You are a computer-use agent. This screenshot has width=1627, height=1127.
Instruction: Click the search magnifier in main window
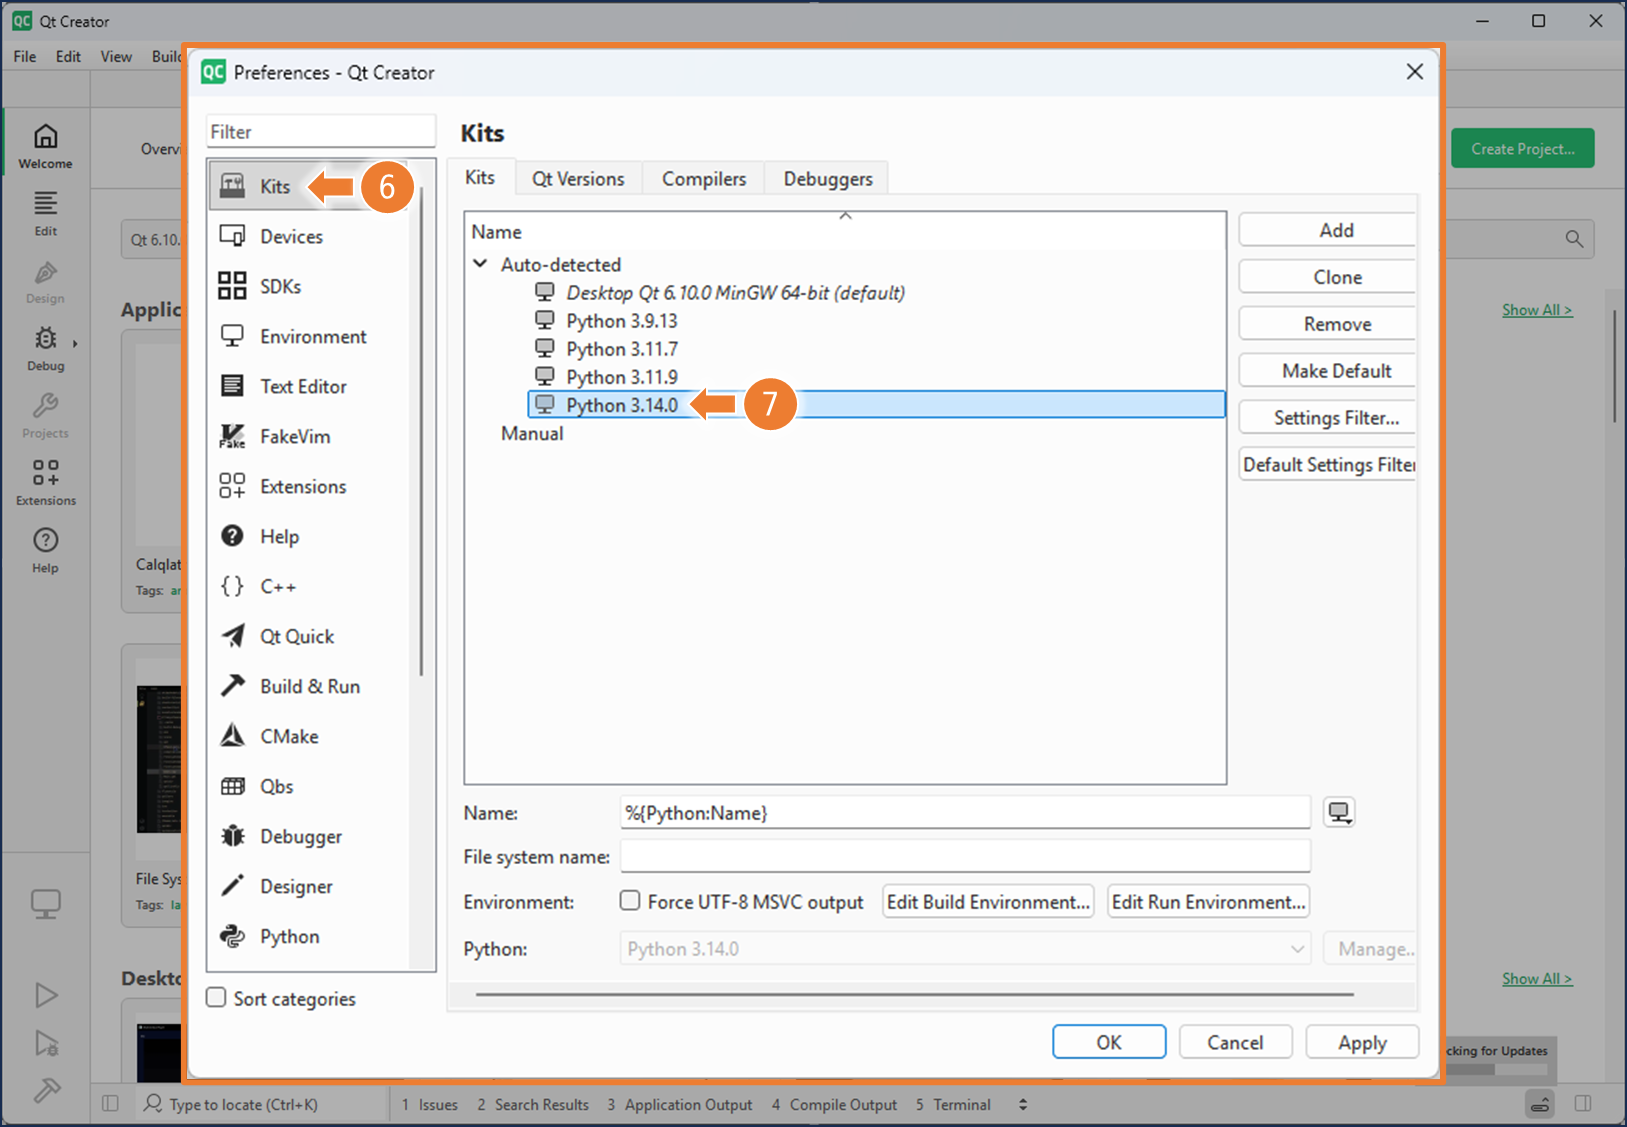point(1574,239)
